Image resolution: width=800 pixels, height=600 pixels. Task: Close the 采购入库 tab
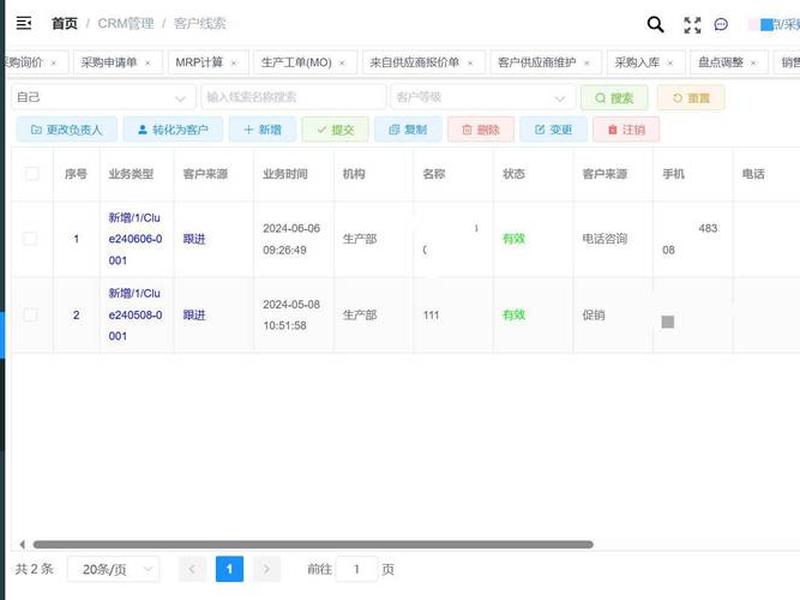pos(670,63)
